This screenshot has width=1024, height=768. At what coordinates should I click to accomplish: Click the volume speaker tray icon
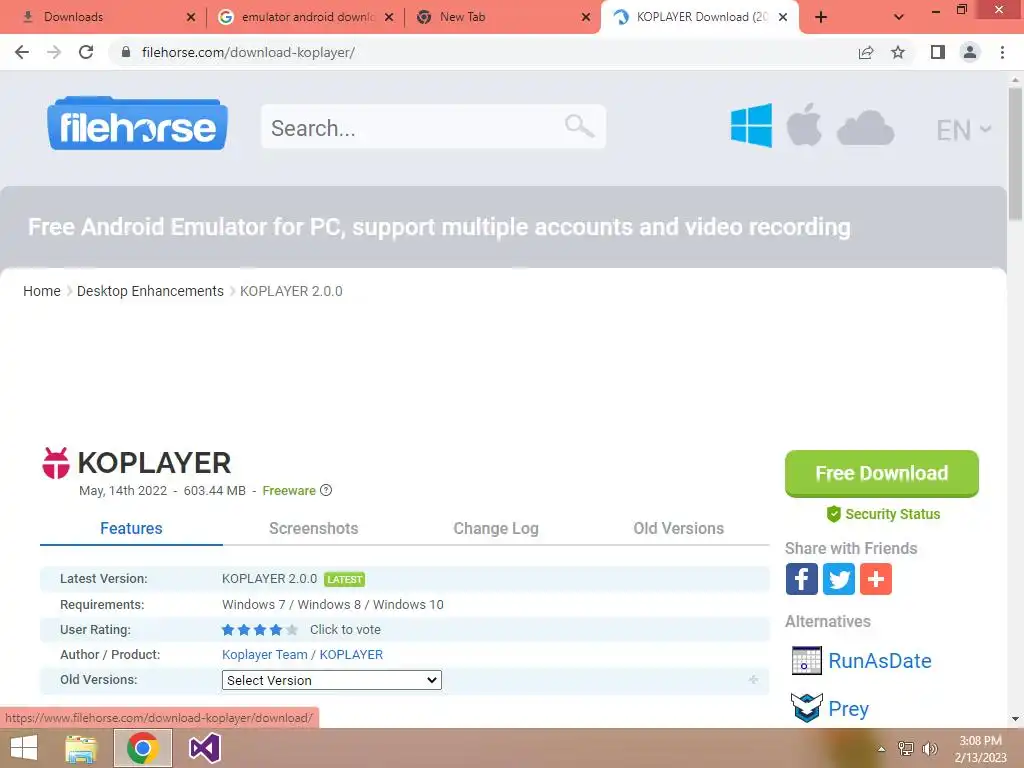929,749
